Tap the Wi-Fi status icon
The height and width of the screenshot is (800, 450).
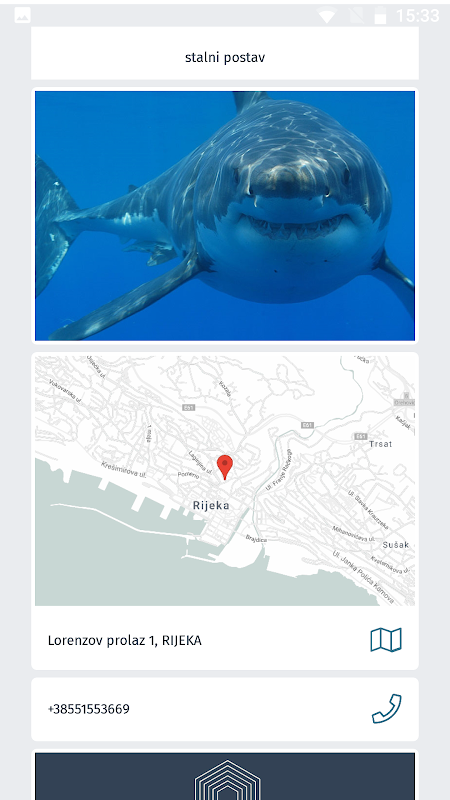[327, 16]
